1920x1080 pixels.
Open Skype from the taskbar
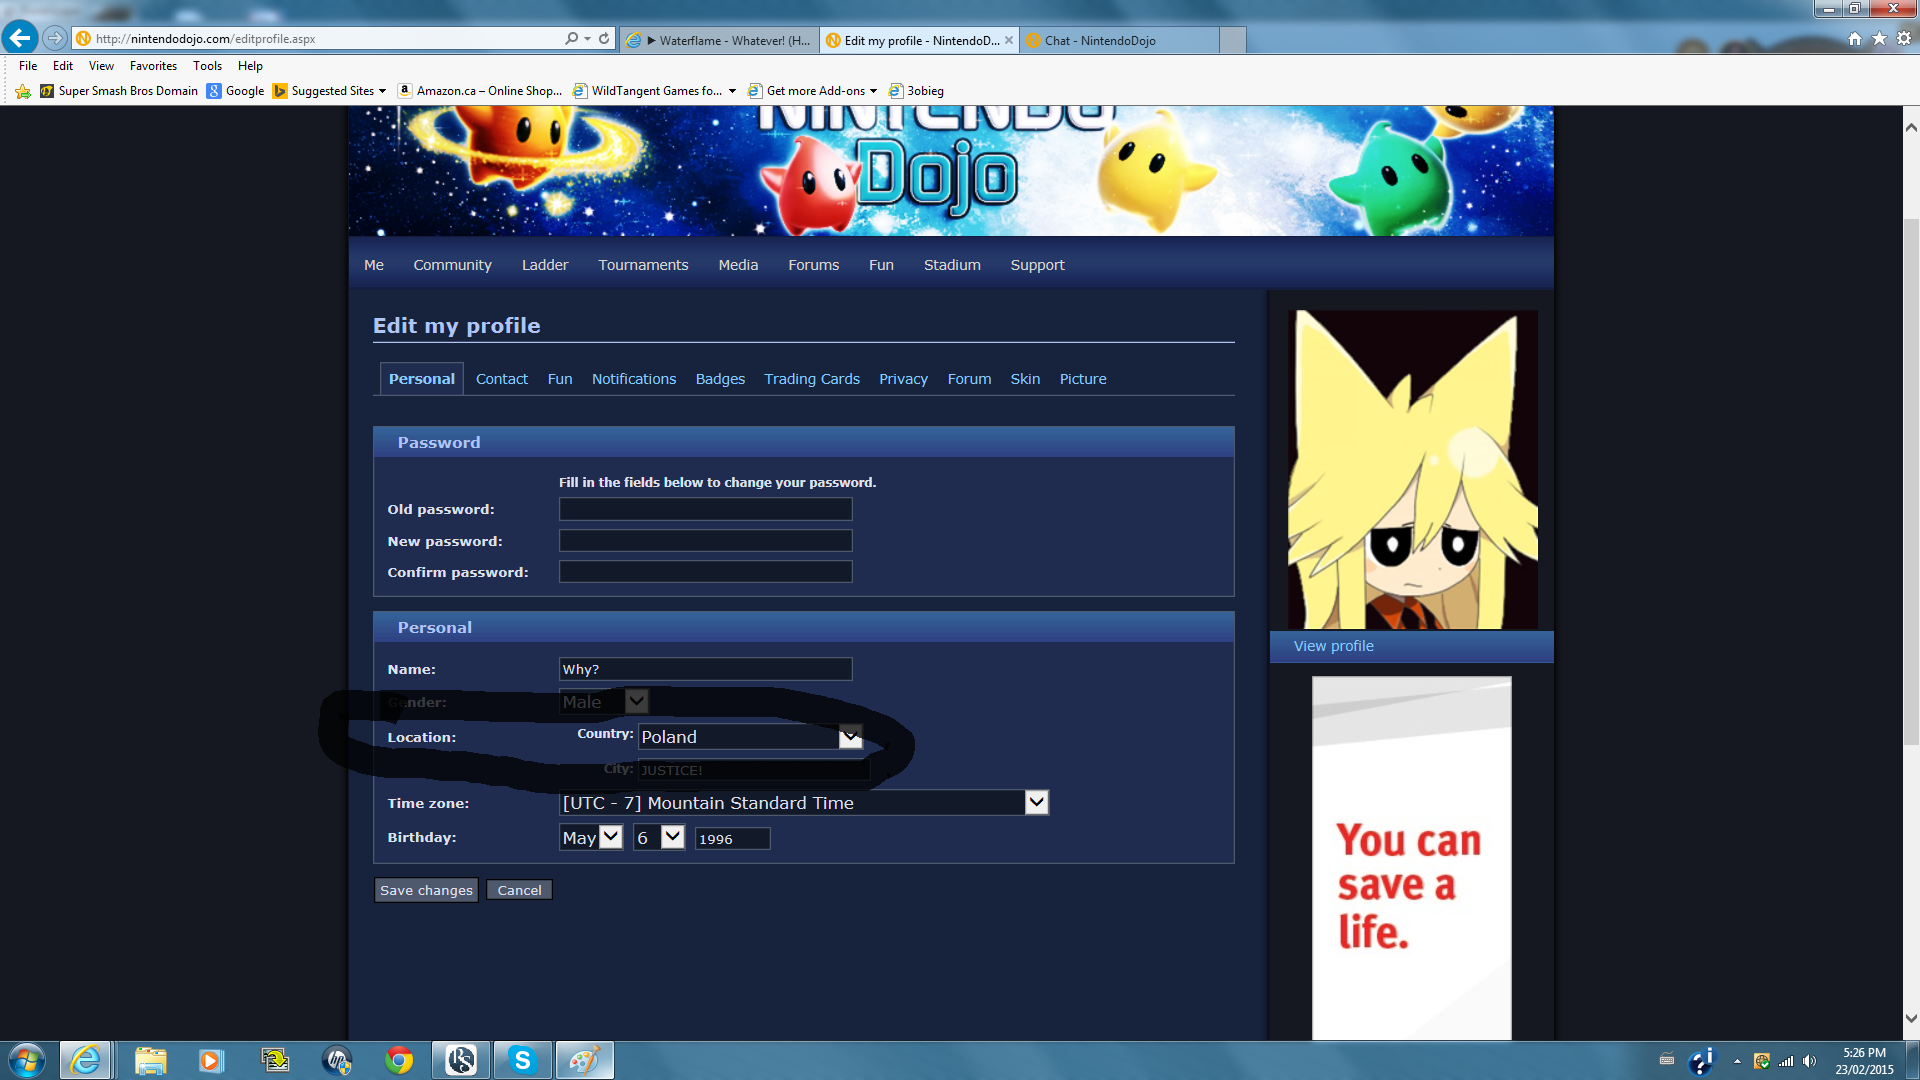click(x=522, y=1060)
